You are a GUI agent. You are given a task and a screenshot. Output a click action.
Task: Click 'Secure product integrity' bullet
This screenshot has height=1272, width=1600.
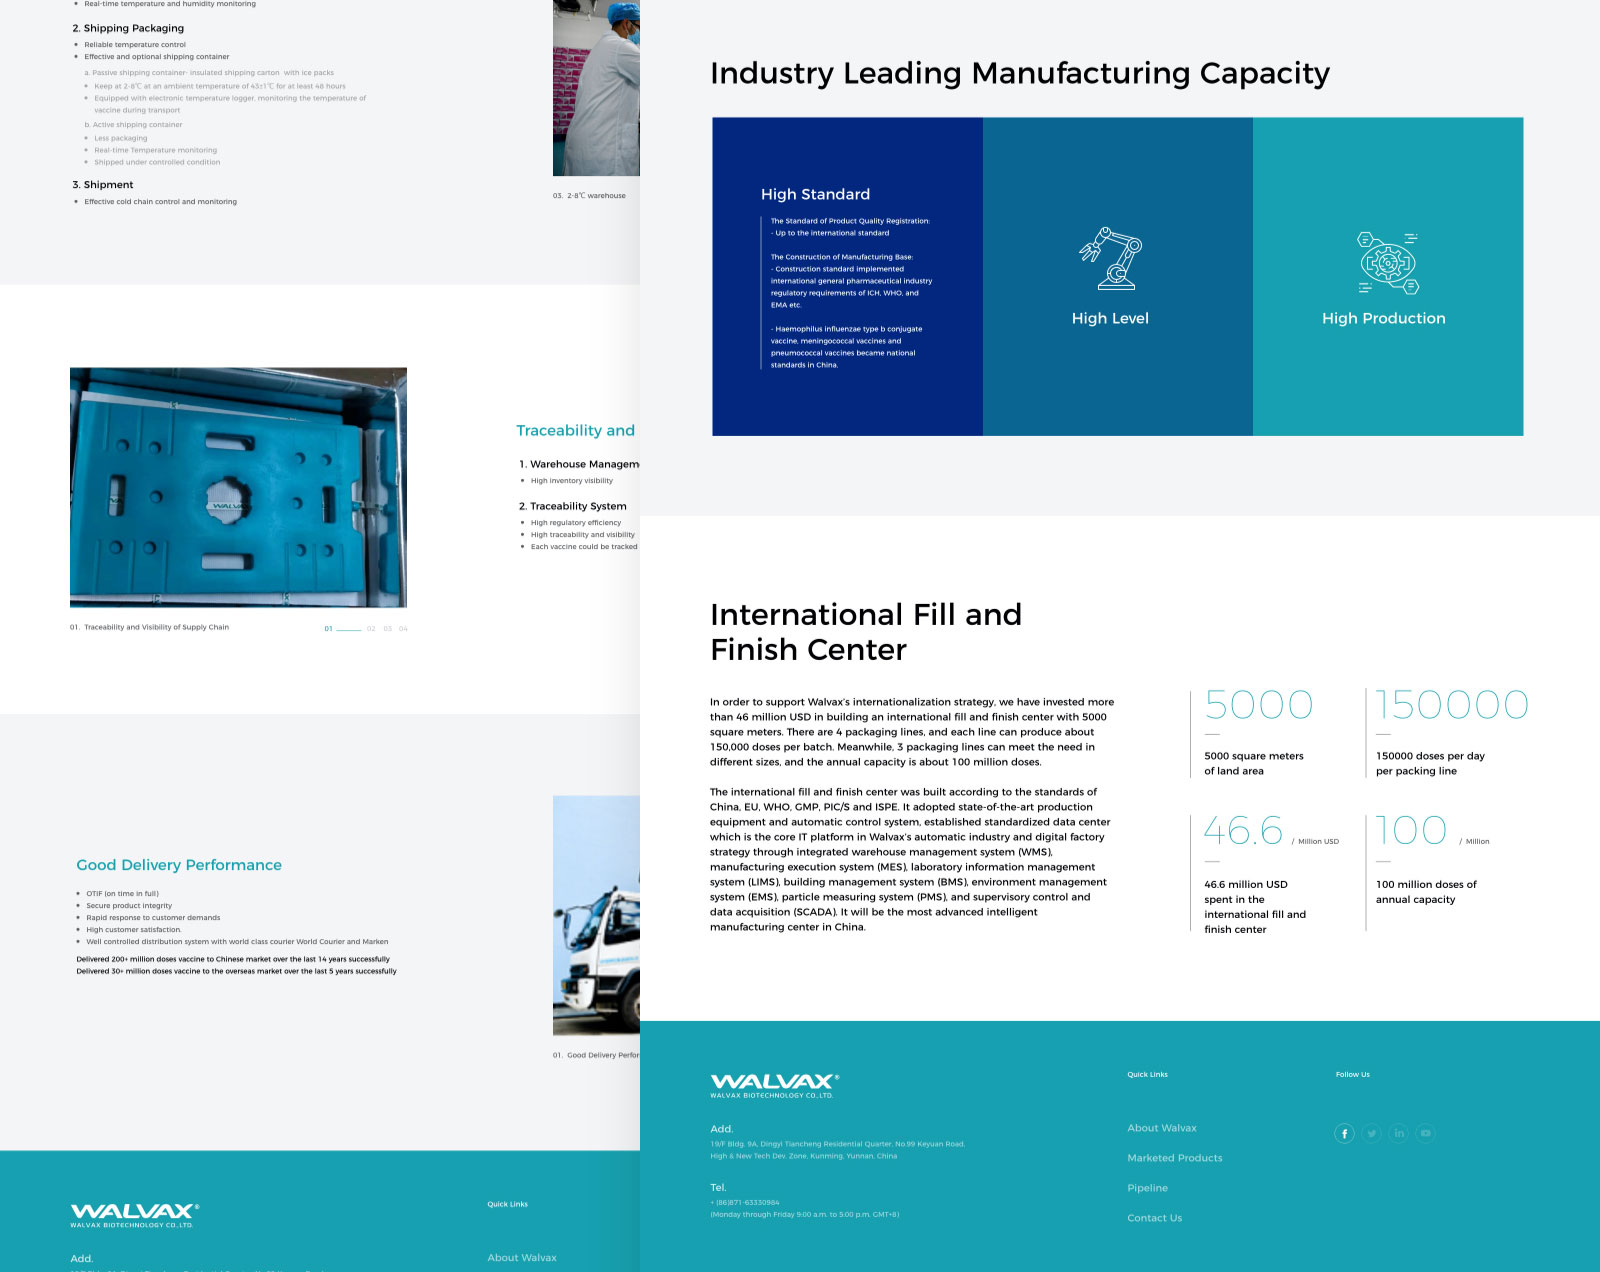129,906
